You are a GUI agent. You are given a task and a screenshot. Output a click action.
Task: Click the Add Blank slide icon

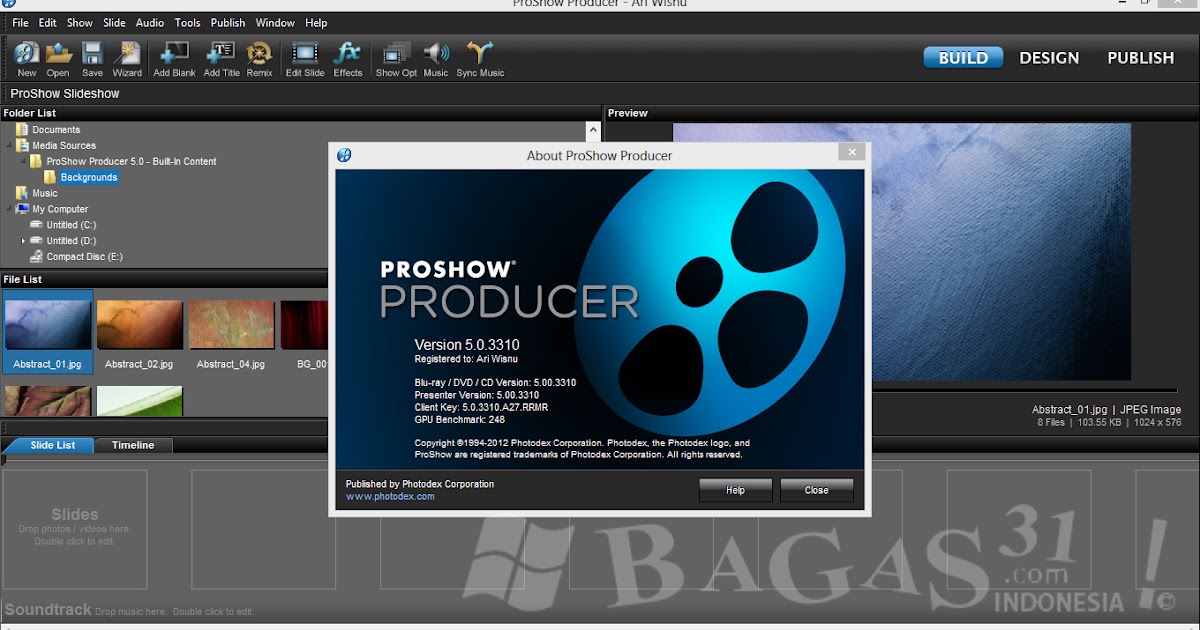point(174,59)
